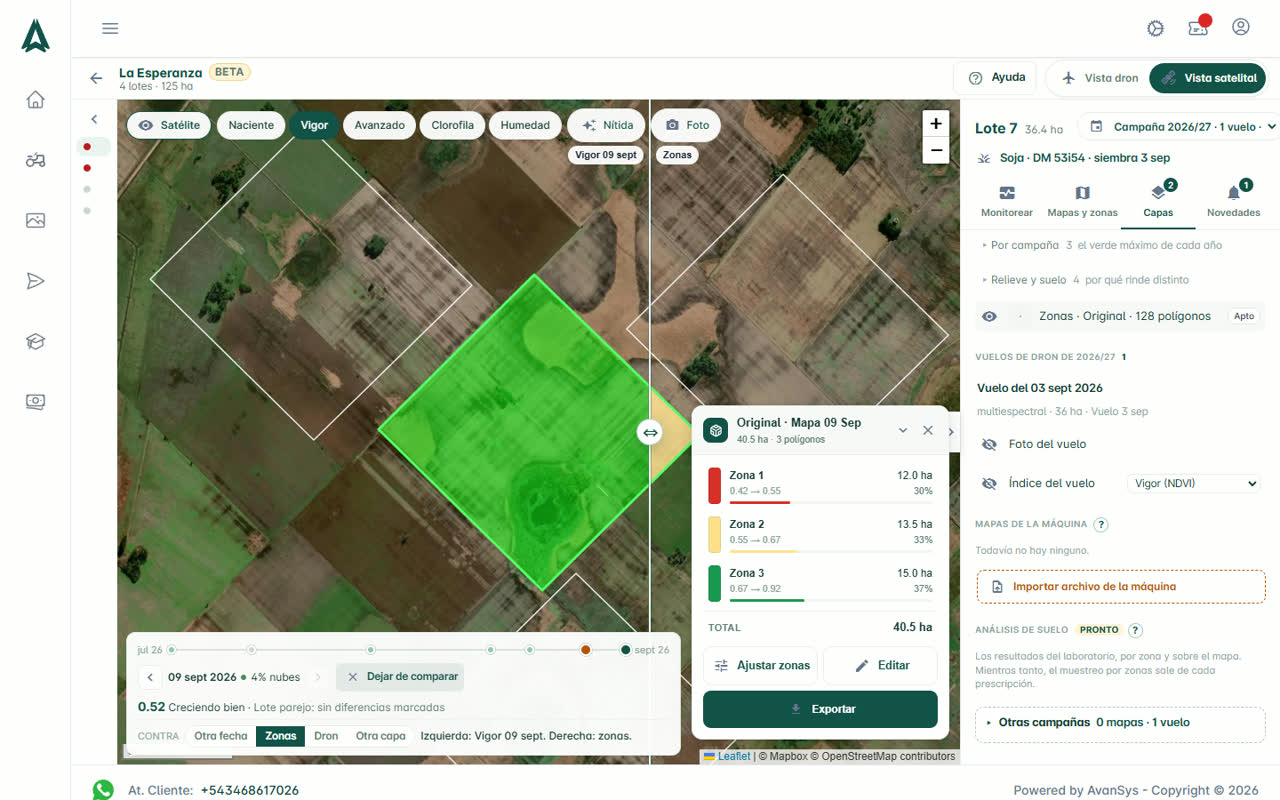Switch to Monitorear tab
This screenshot has height=800, width=1280.
pos(1007,201)
